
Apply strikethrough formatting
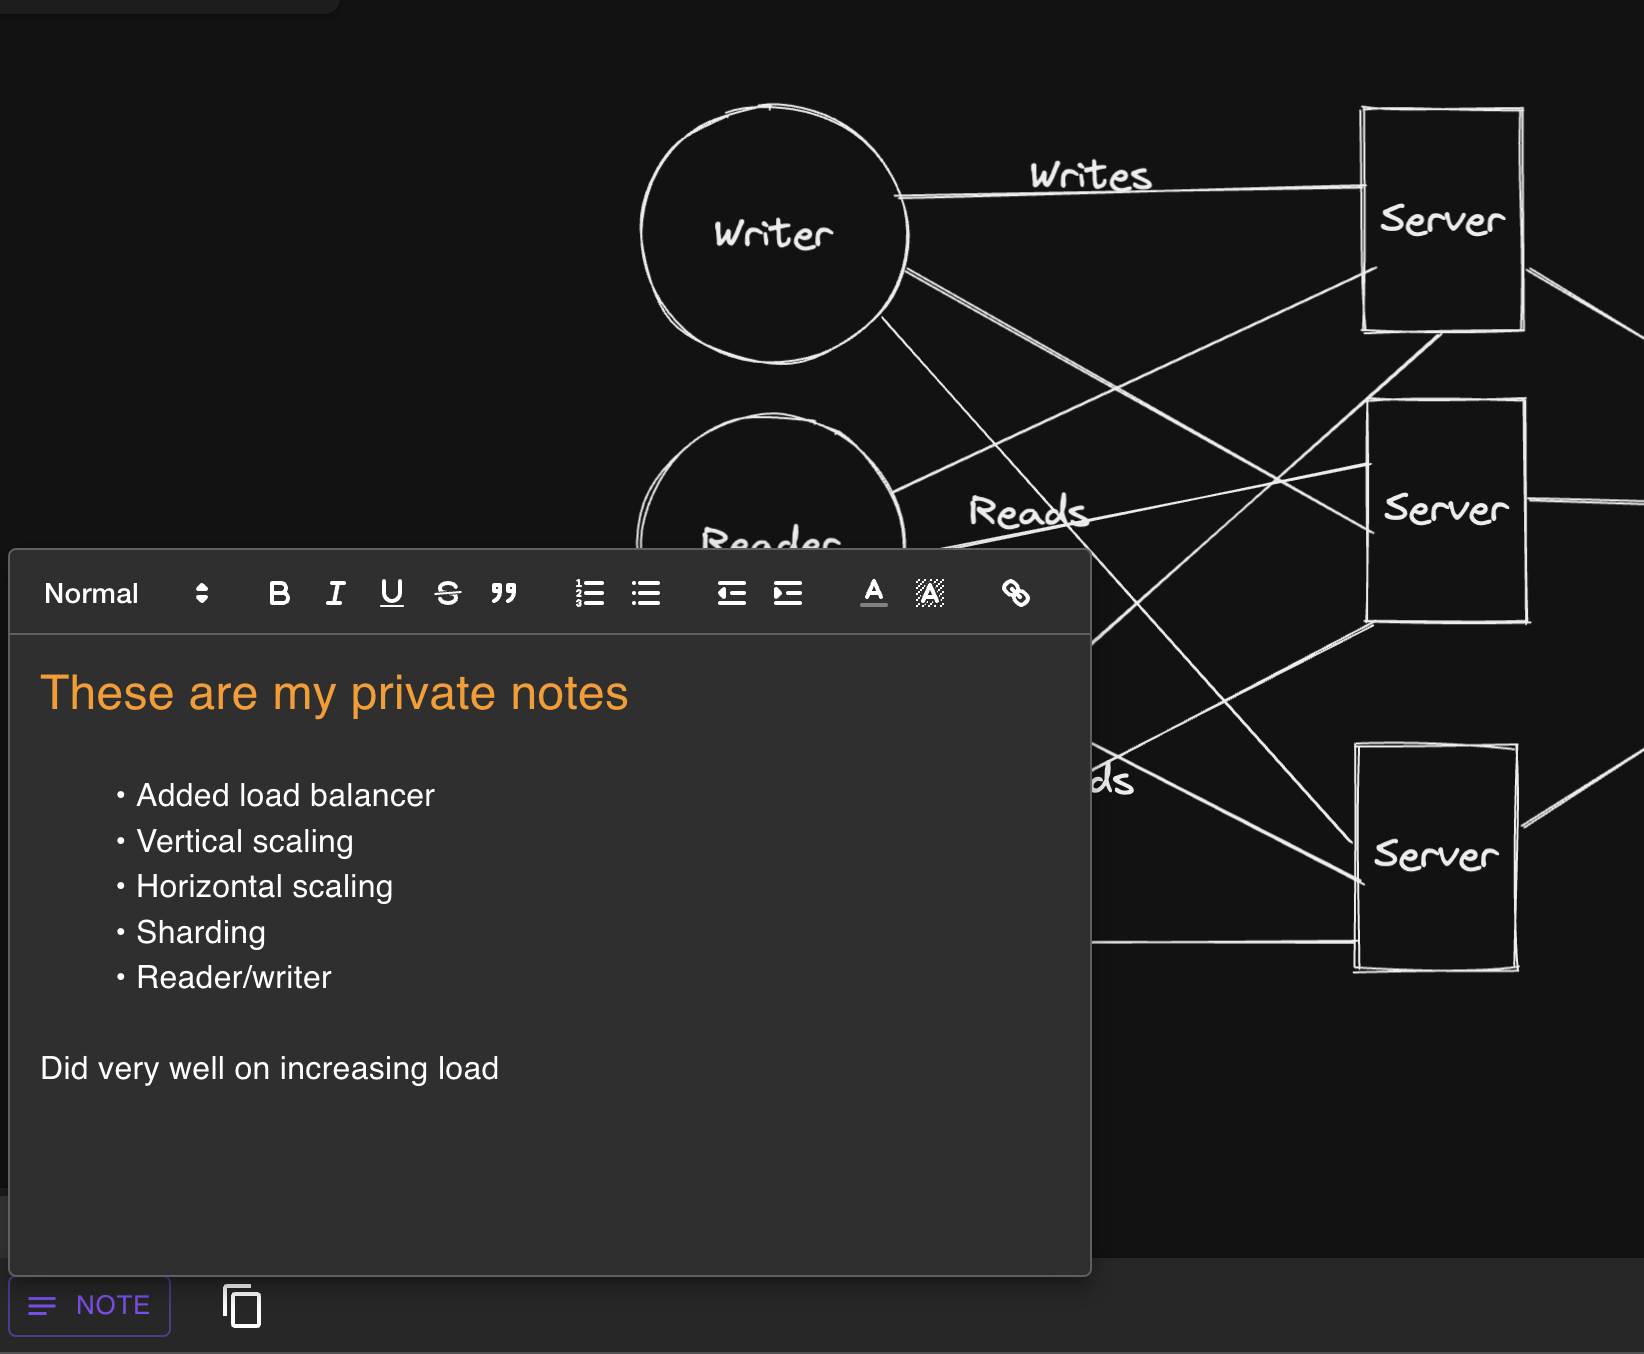447,593
